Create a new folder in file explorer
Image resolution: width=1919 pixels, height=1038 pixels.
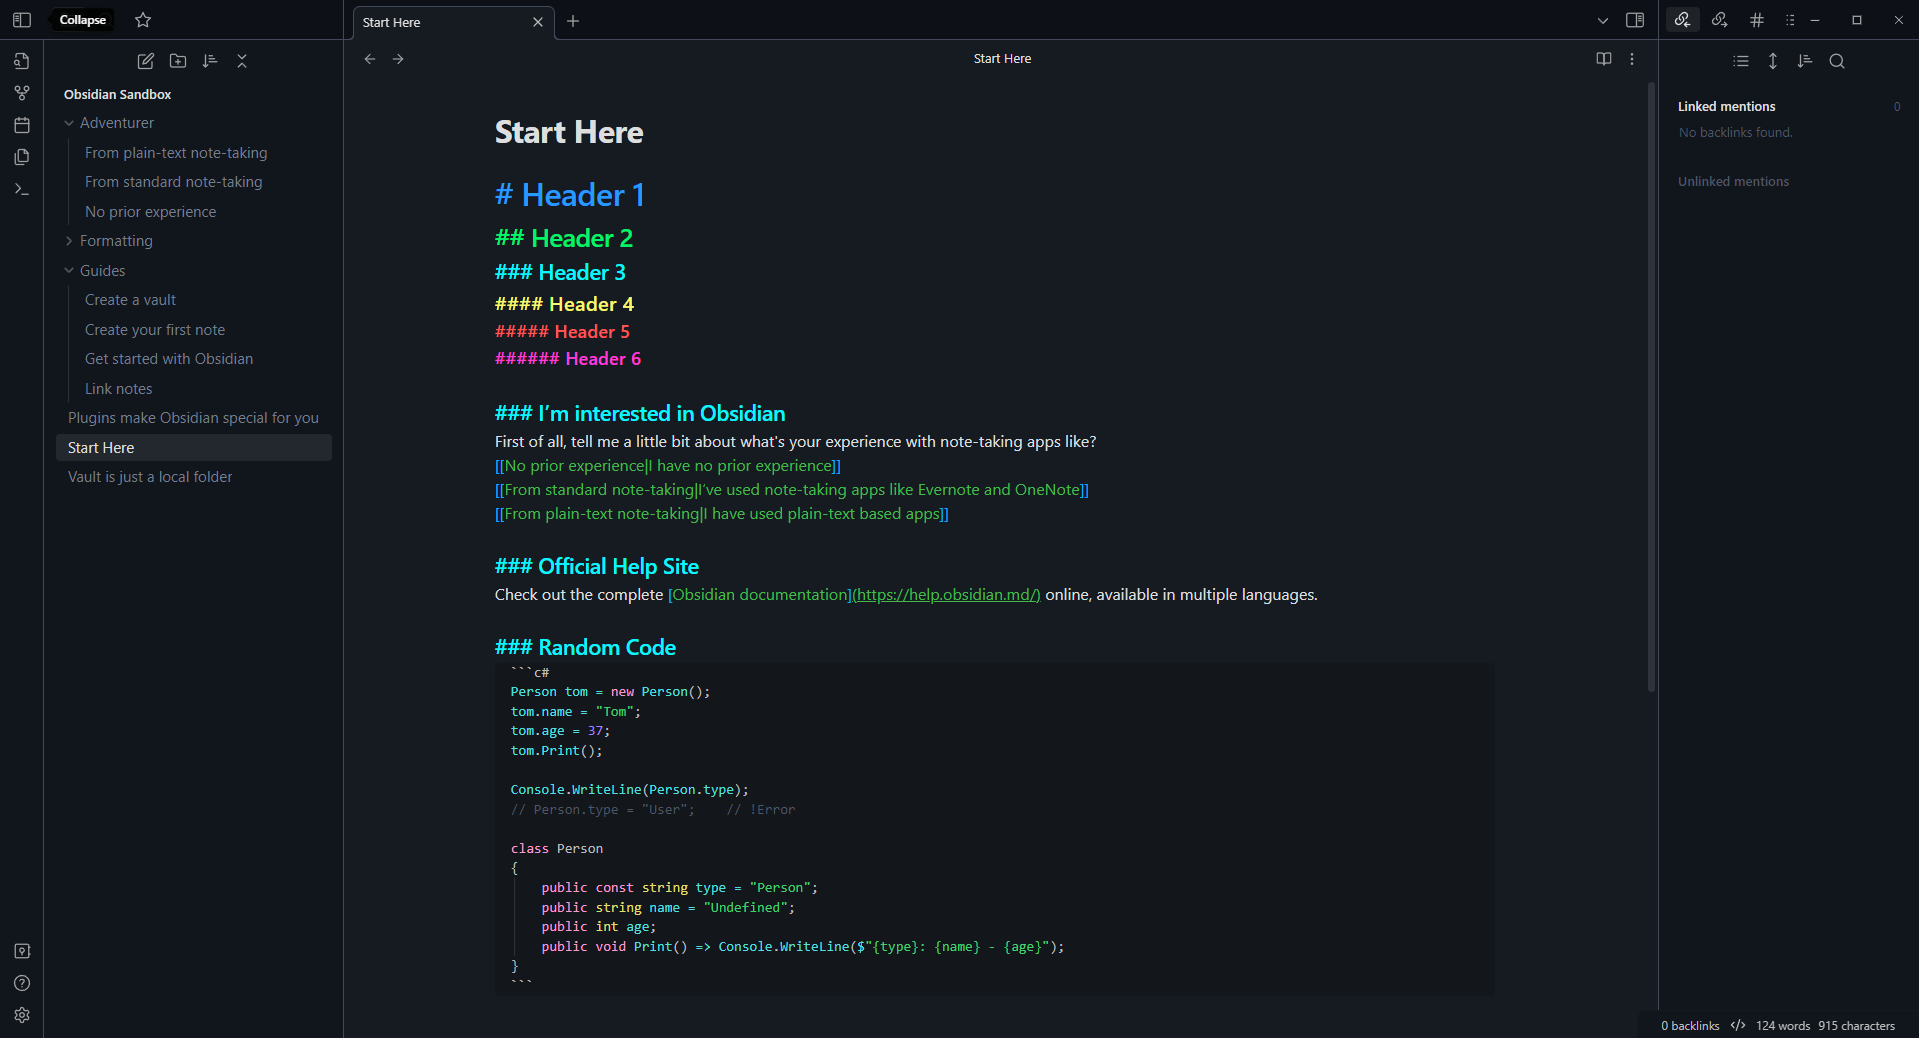(178, 61)
